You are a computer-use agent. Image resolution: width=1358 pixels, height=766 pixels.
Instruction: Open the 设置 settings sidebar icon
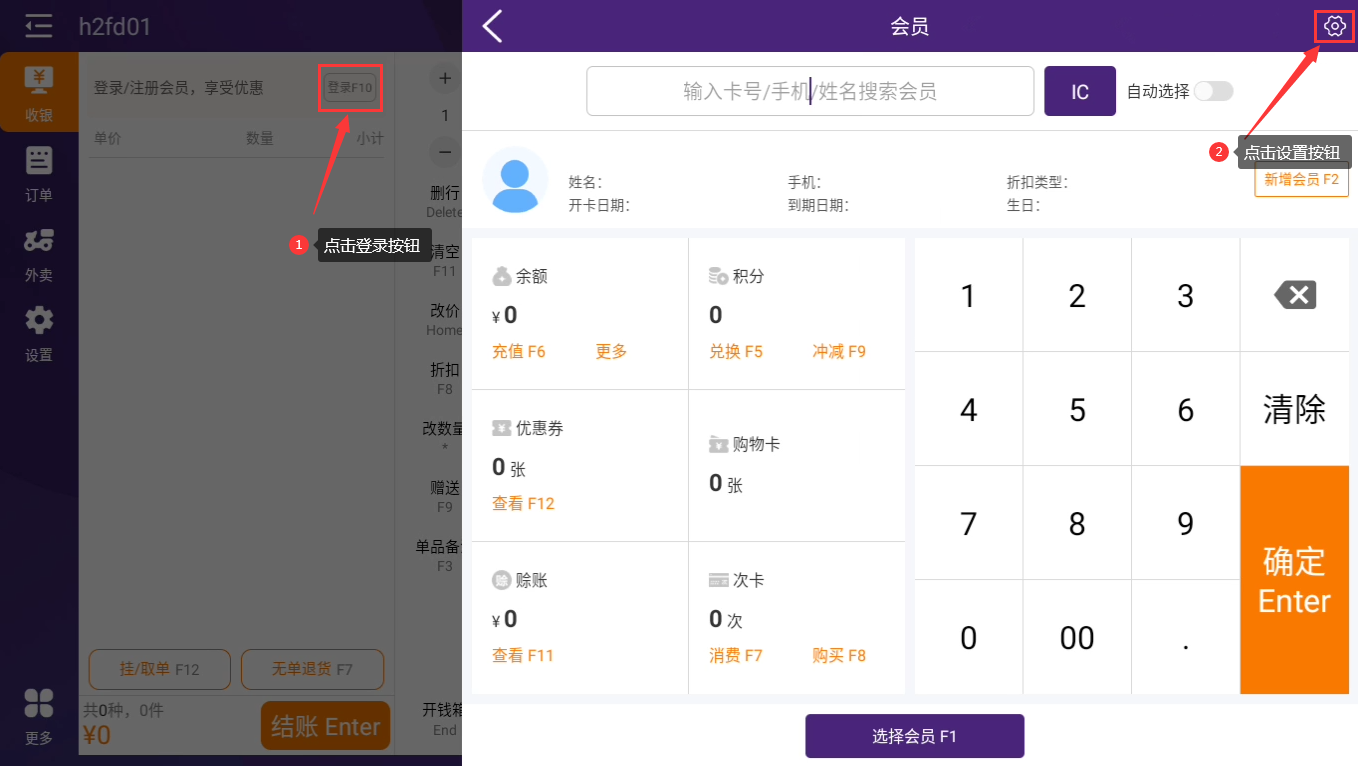(x=39, y=333)
